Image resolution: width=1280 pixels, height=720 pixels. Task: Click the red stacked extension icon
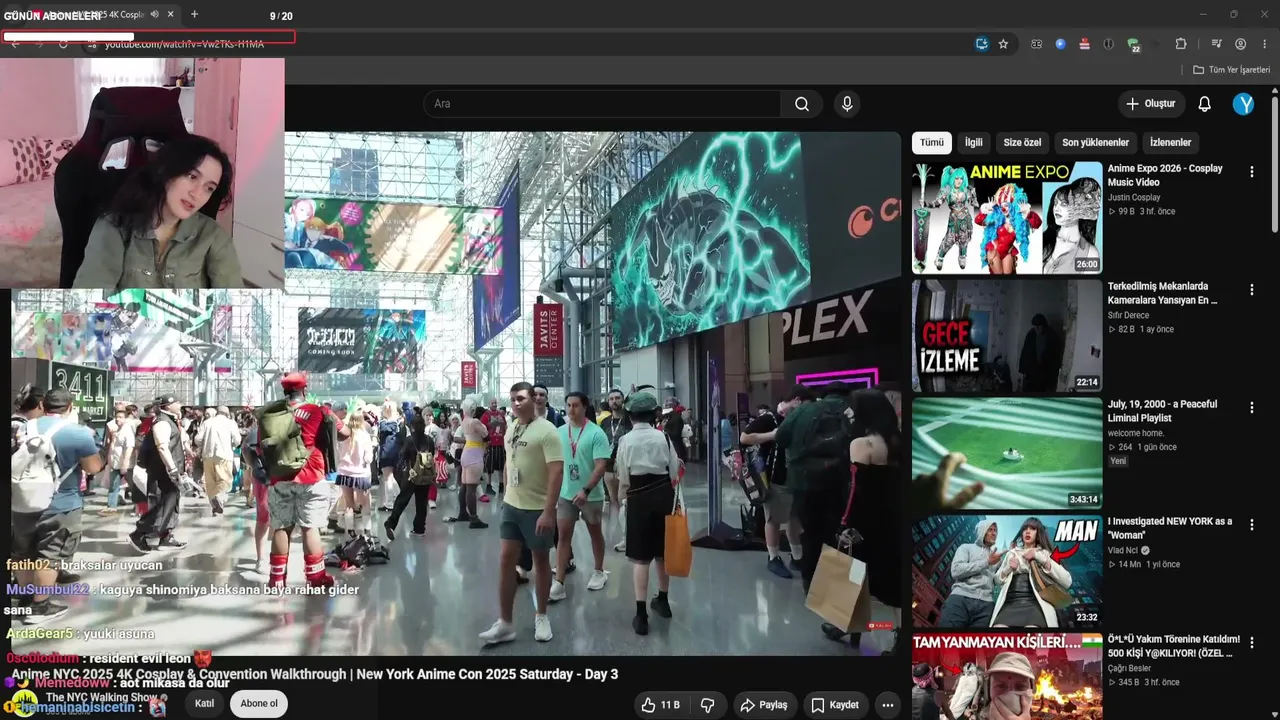point(1085,44)
